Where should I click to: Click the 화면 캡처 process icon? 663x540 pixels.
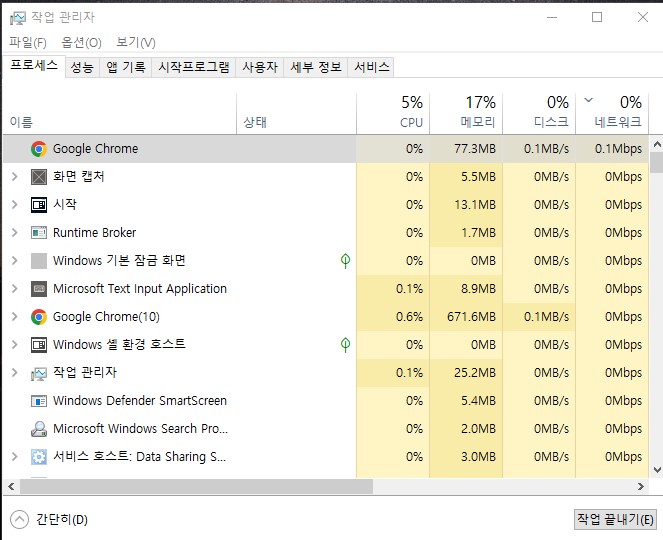tap(39, 177)
